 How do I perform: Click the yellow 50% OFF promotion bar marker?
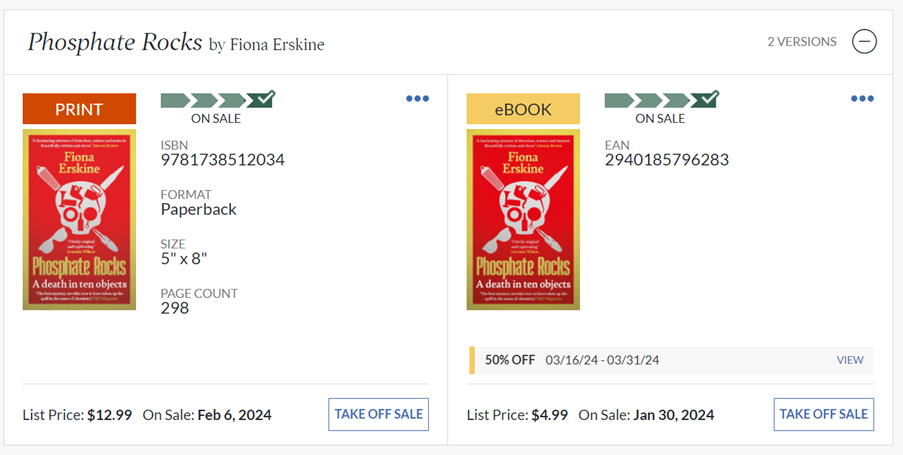[472, 360]
